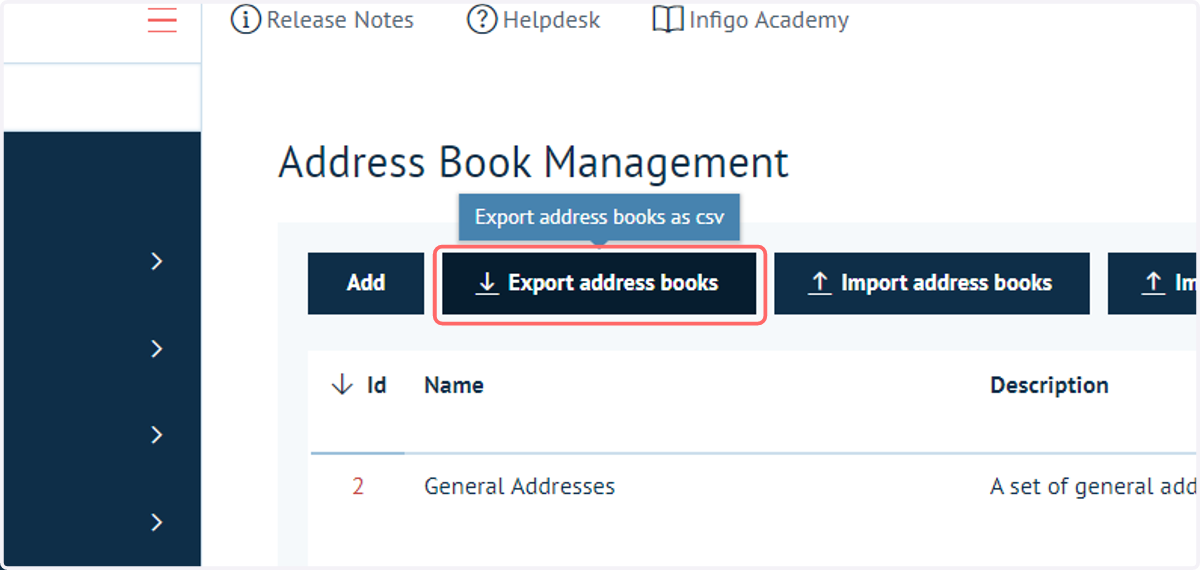Click the Add button
The image size is (1200, 570).
[x=366, y=283]
